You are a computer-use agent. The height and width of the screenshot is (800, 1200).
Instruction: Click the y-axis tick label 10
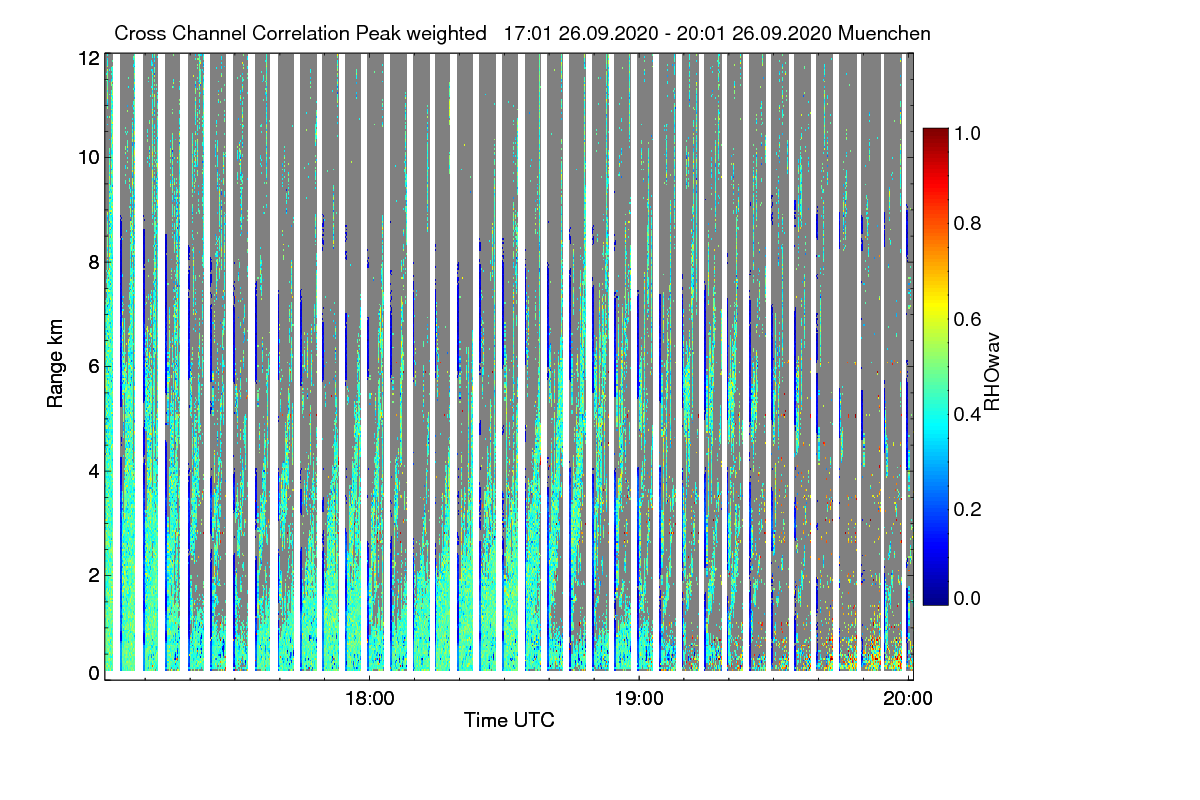(x=88, y=157)
